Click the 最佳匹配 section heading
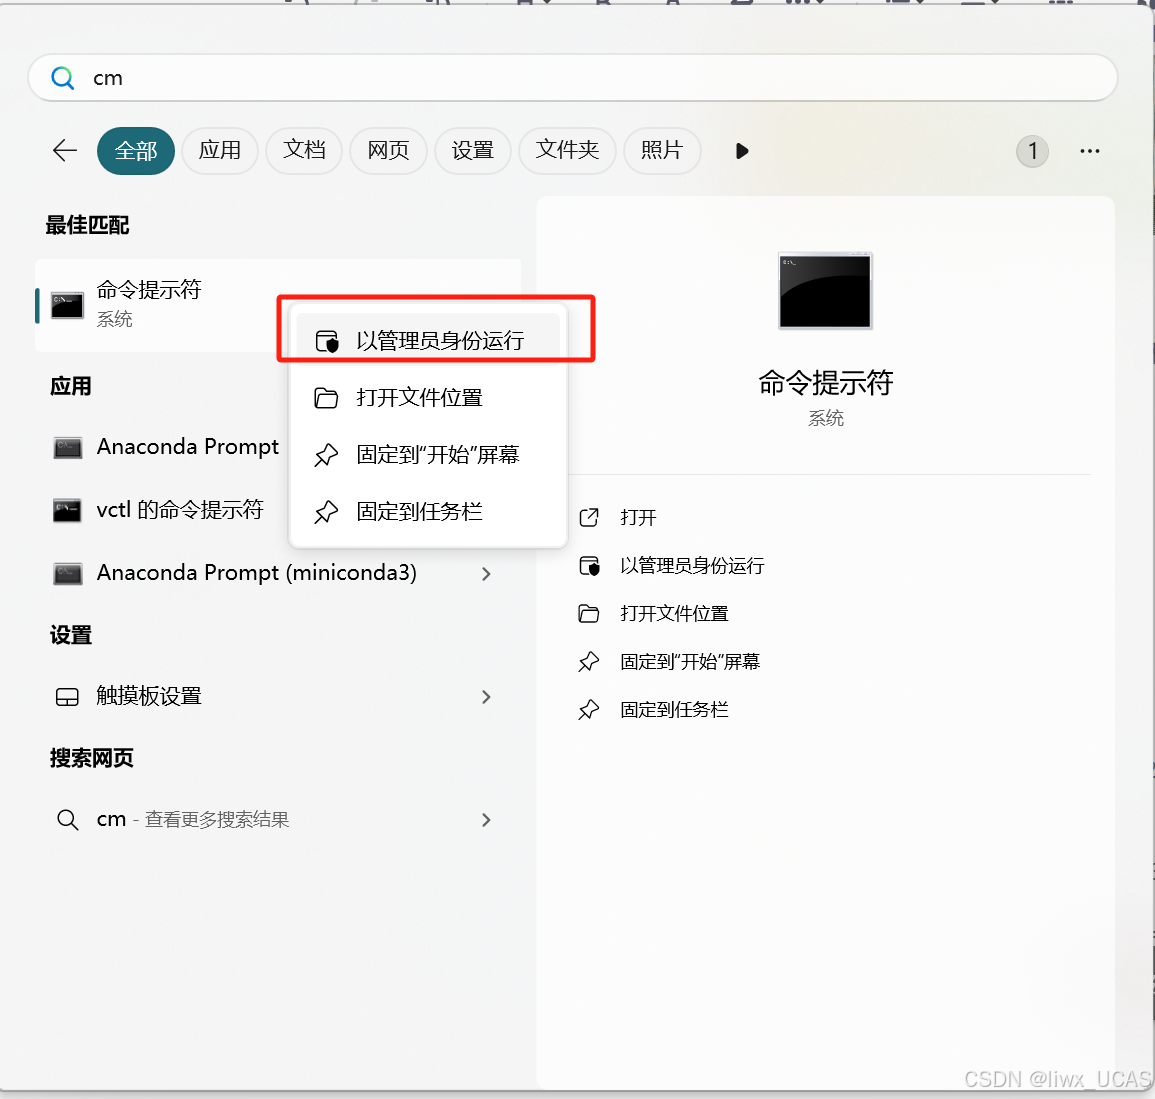Image resolution: width=1155 pixels, height=1099 pixels. (87, 225)
